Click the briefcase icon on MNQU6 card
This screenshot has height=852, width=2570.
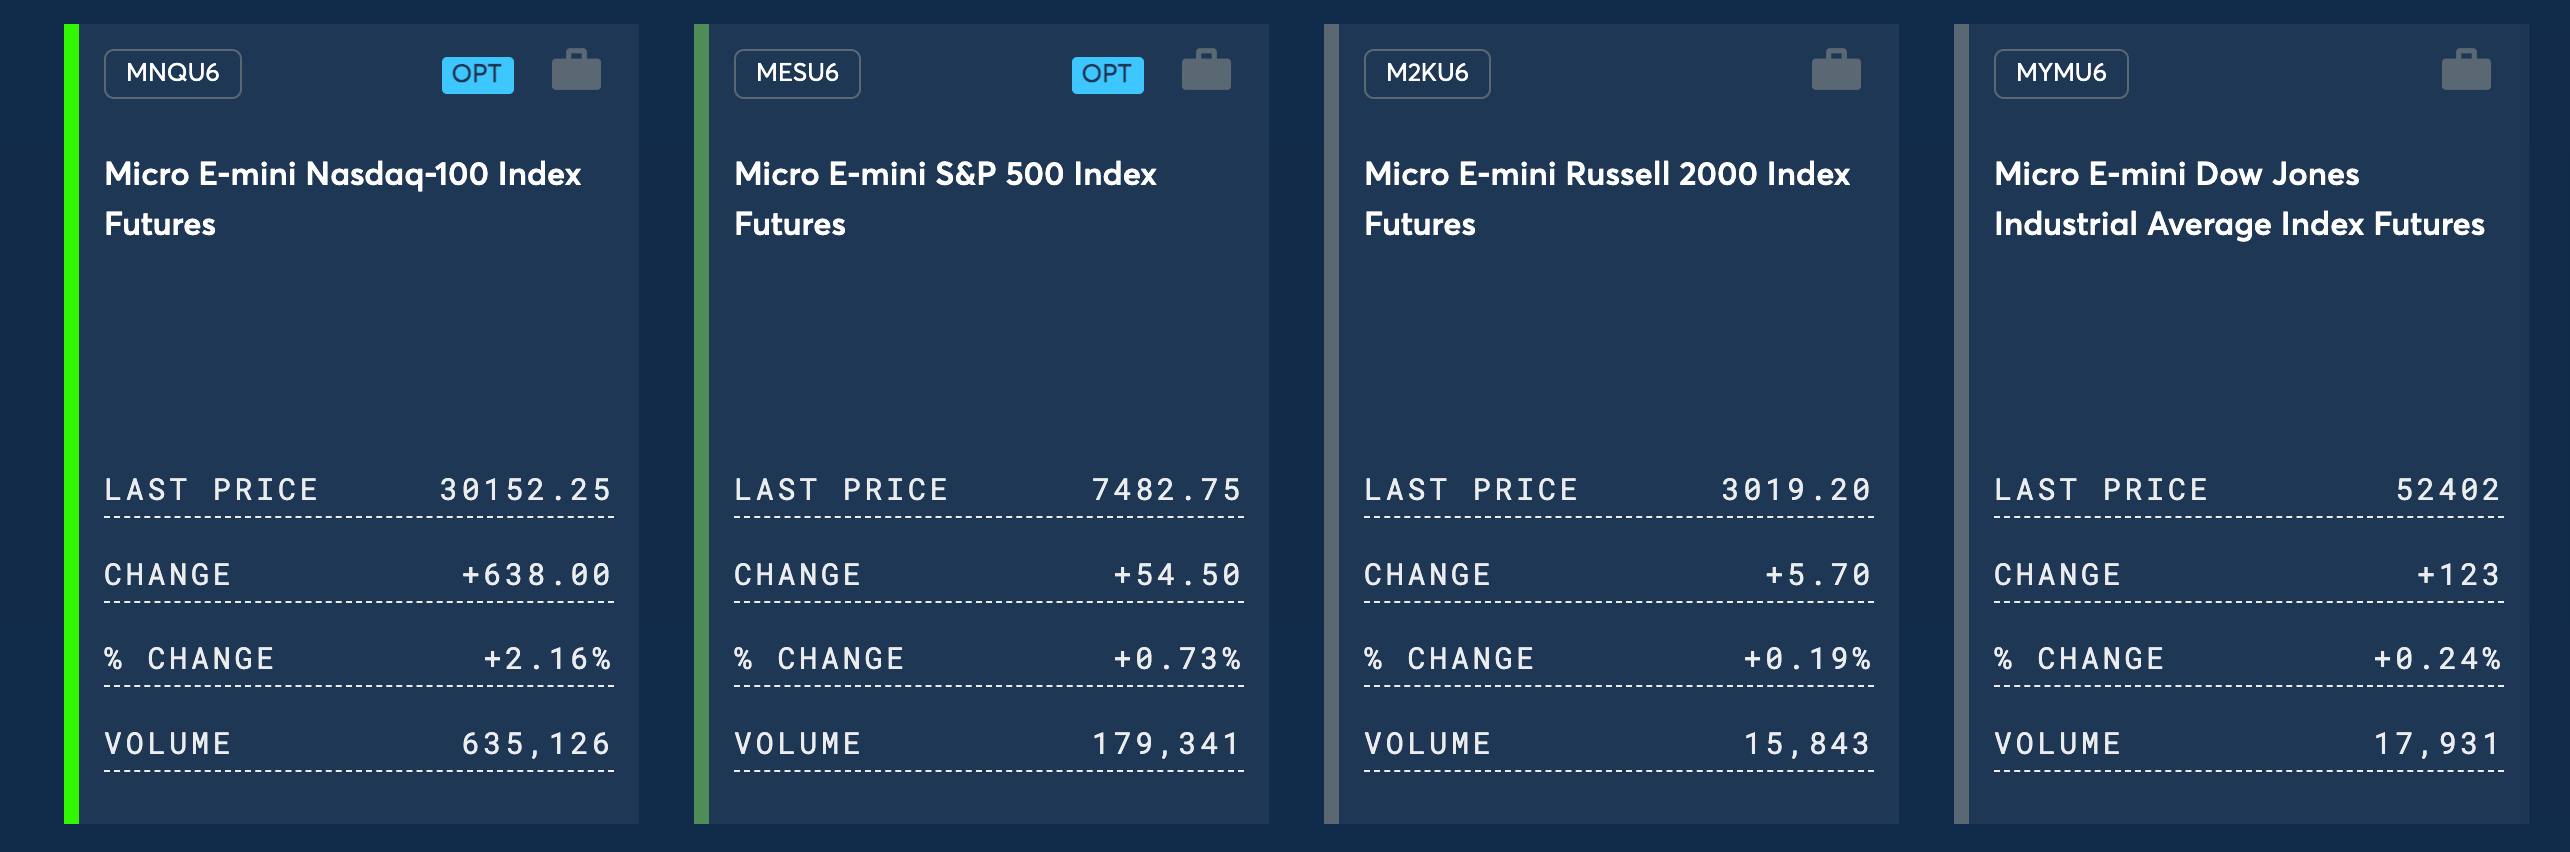point(577,70)
